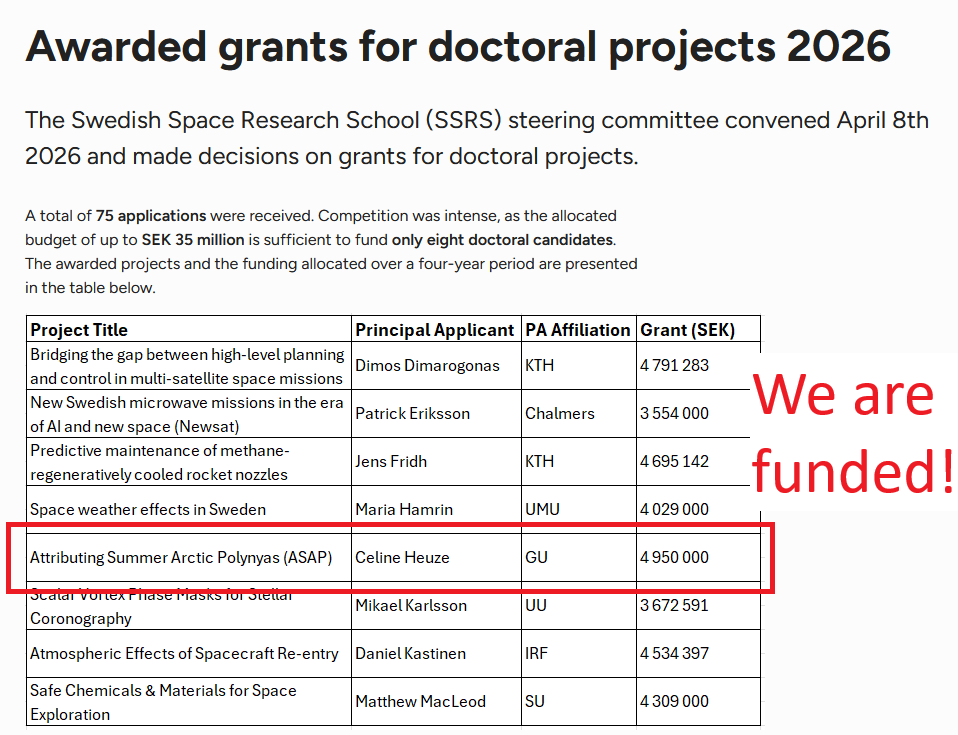Screen dimensions: 958x735
Task: Click the grant amount 4 950 000
Action: [674, 557]
